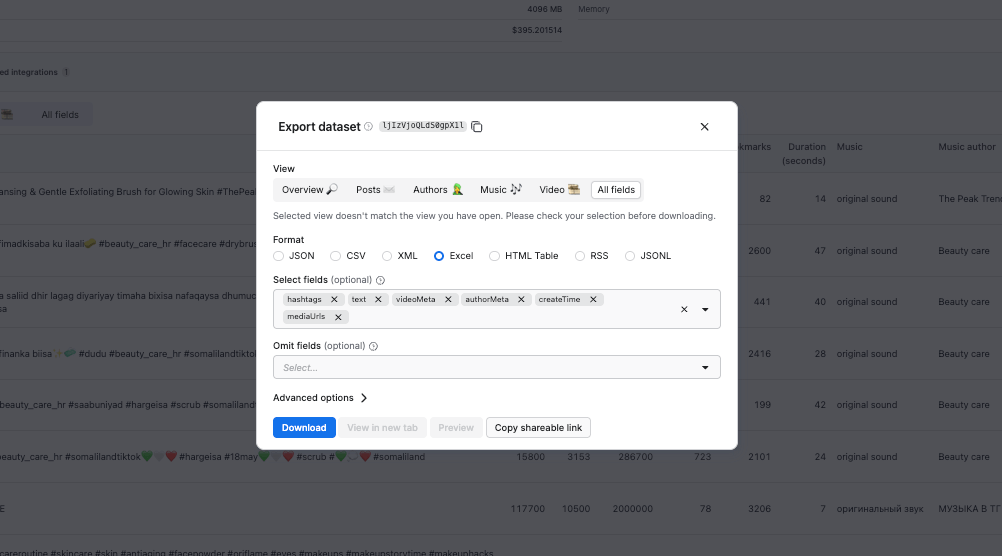Remove the mediaUrls field chip
The image size is (1002, 556).
338,317
